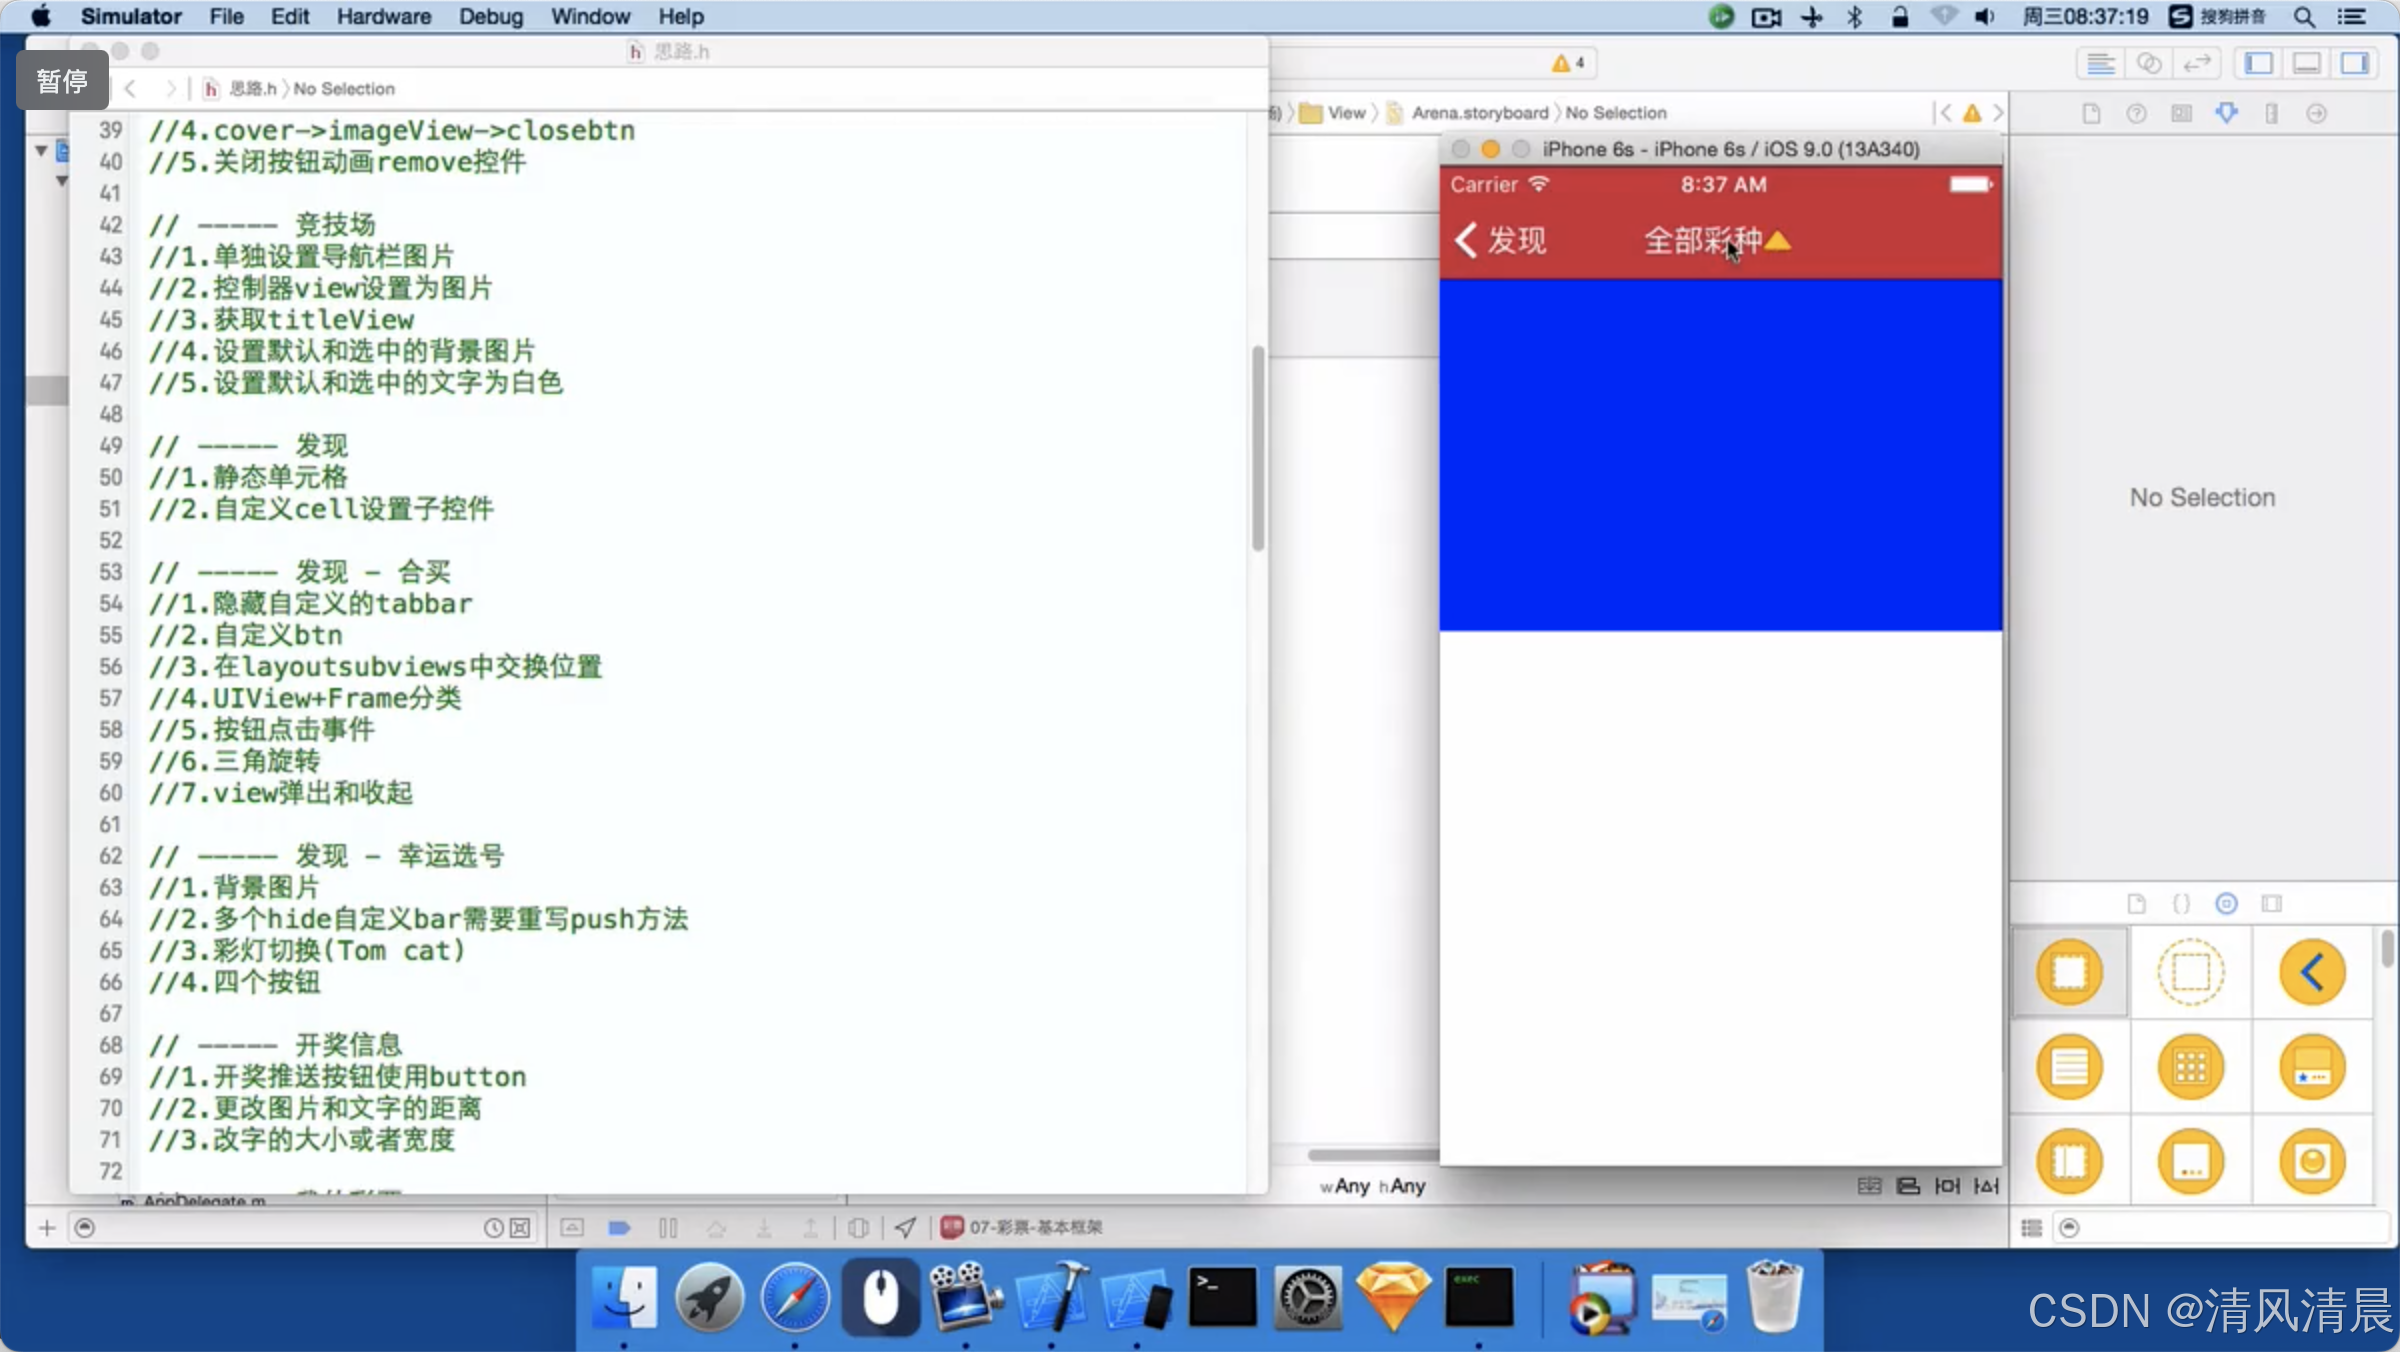
Task: Select the circular element icon in toolbar
Action: [x=2227, y=904]
